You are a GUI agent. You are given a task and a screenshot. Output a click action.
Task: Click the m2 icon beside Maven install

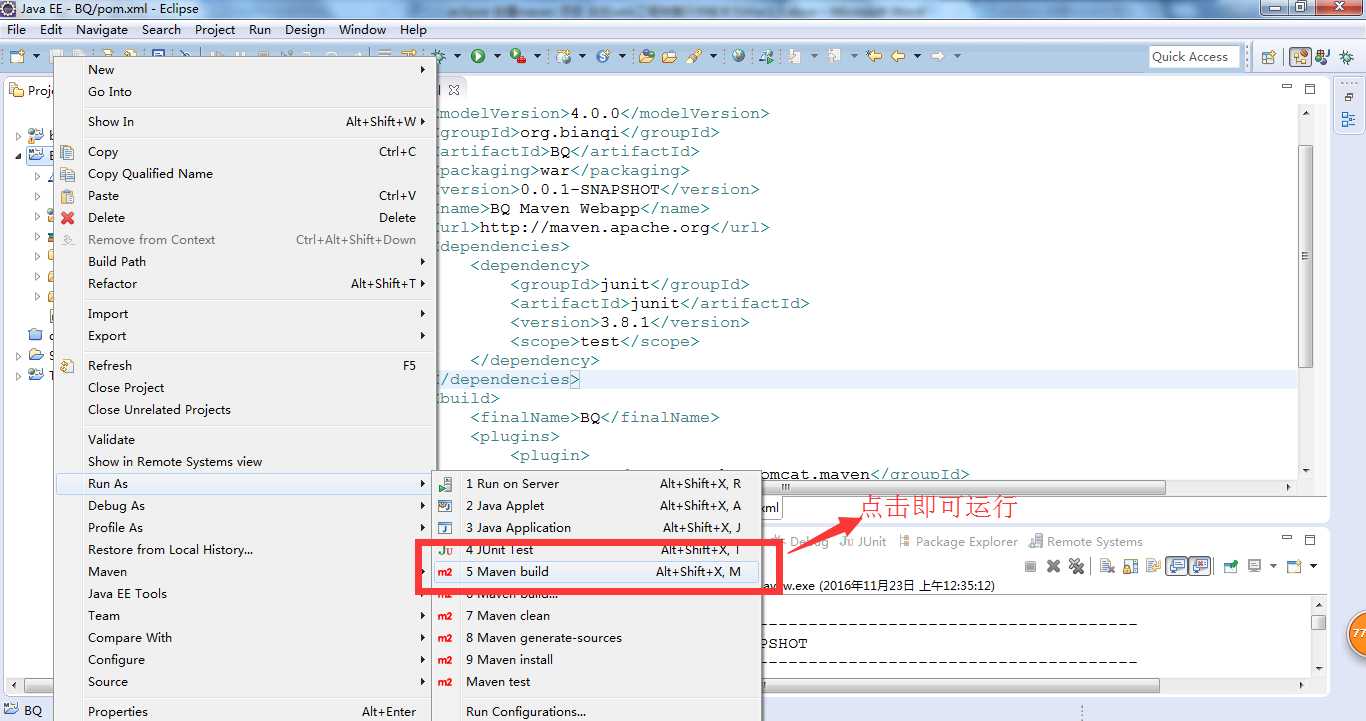(446, 660)
